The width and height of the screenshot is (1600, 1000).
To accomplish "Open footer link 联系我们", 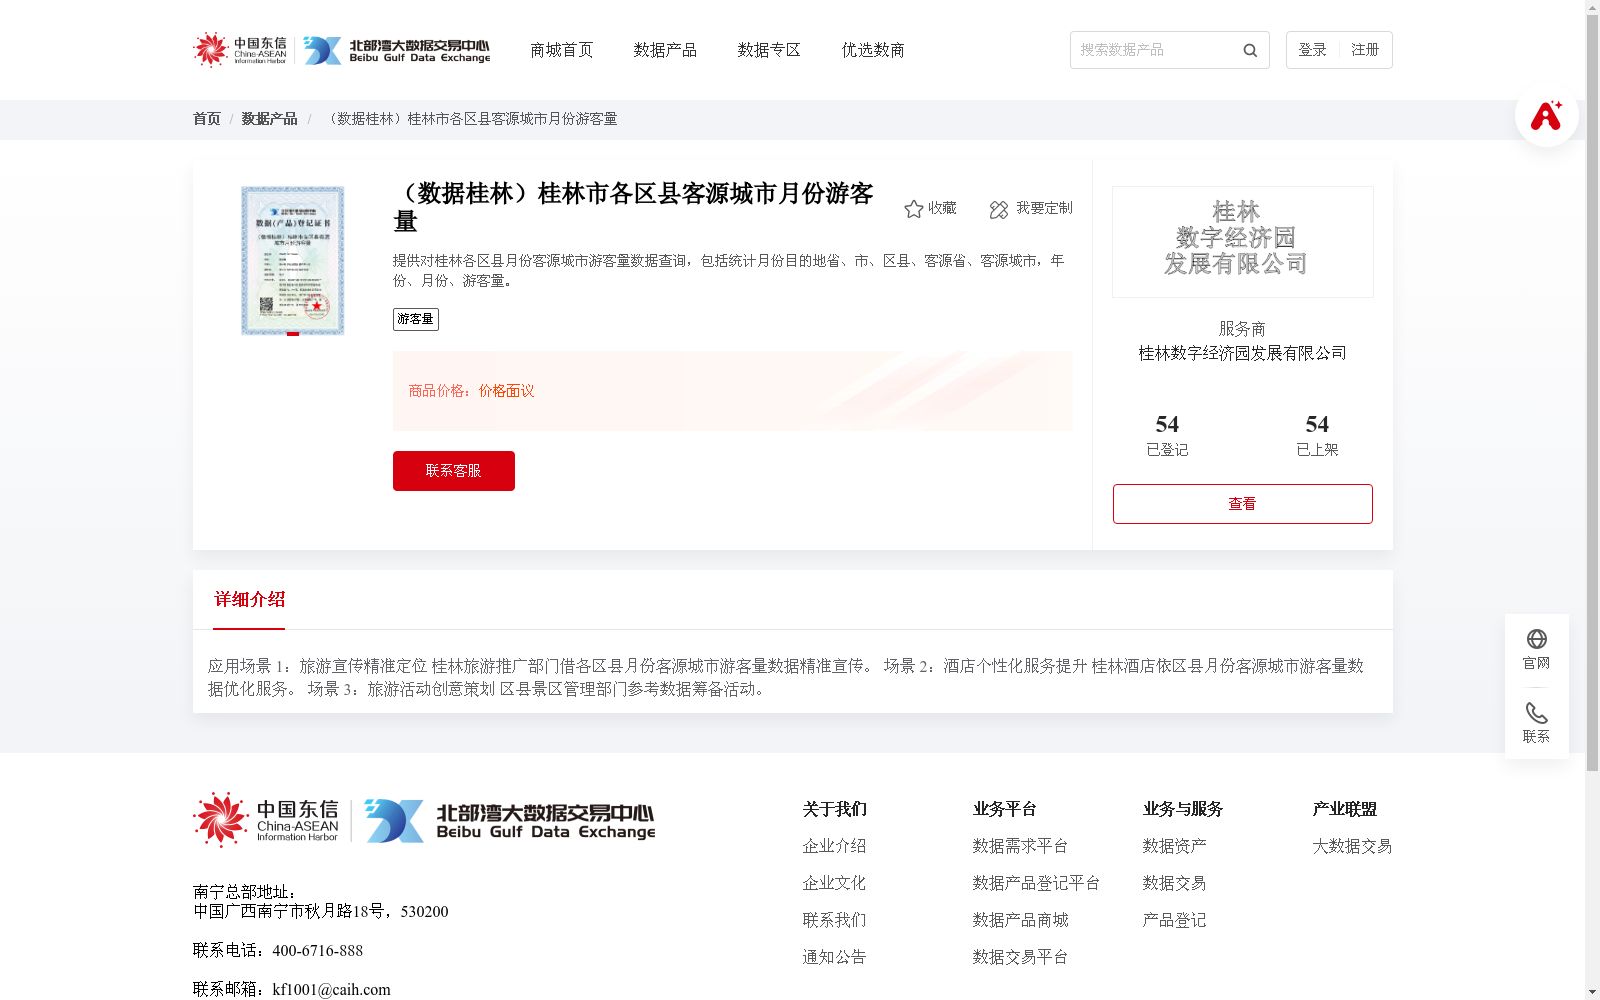I will pos(834,920).
